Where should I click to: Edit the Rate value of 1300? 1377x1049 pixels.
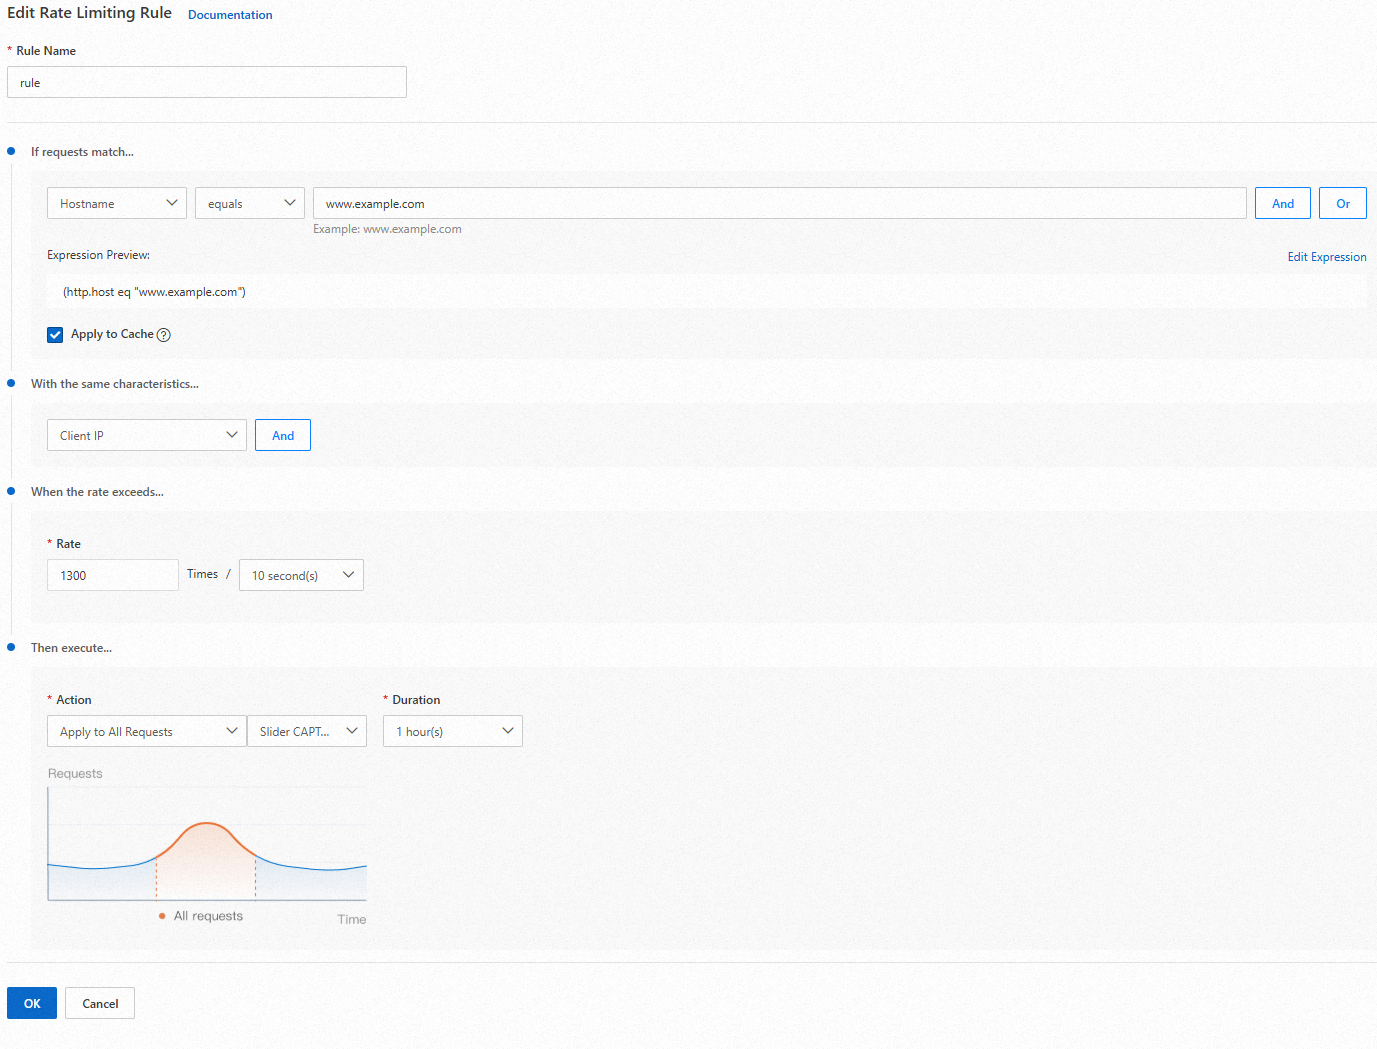pyautogui.click(x=112, y=575)
